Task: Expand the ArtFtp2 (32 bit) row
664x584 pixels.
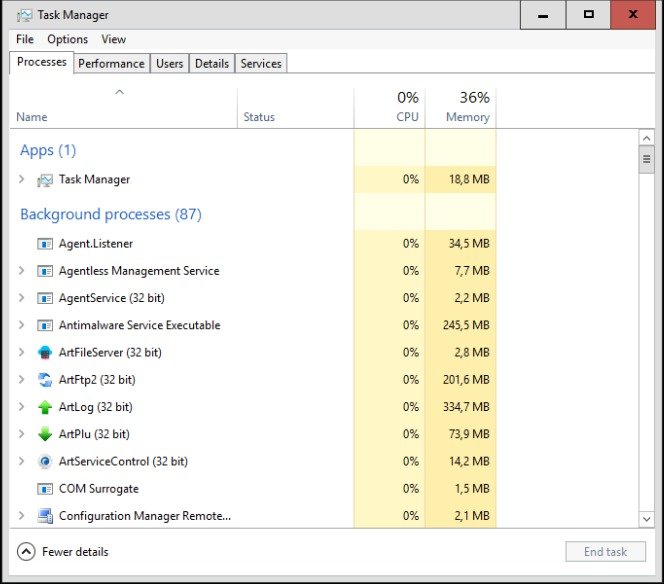Action: (x=22, y=379)
